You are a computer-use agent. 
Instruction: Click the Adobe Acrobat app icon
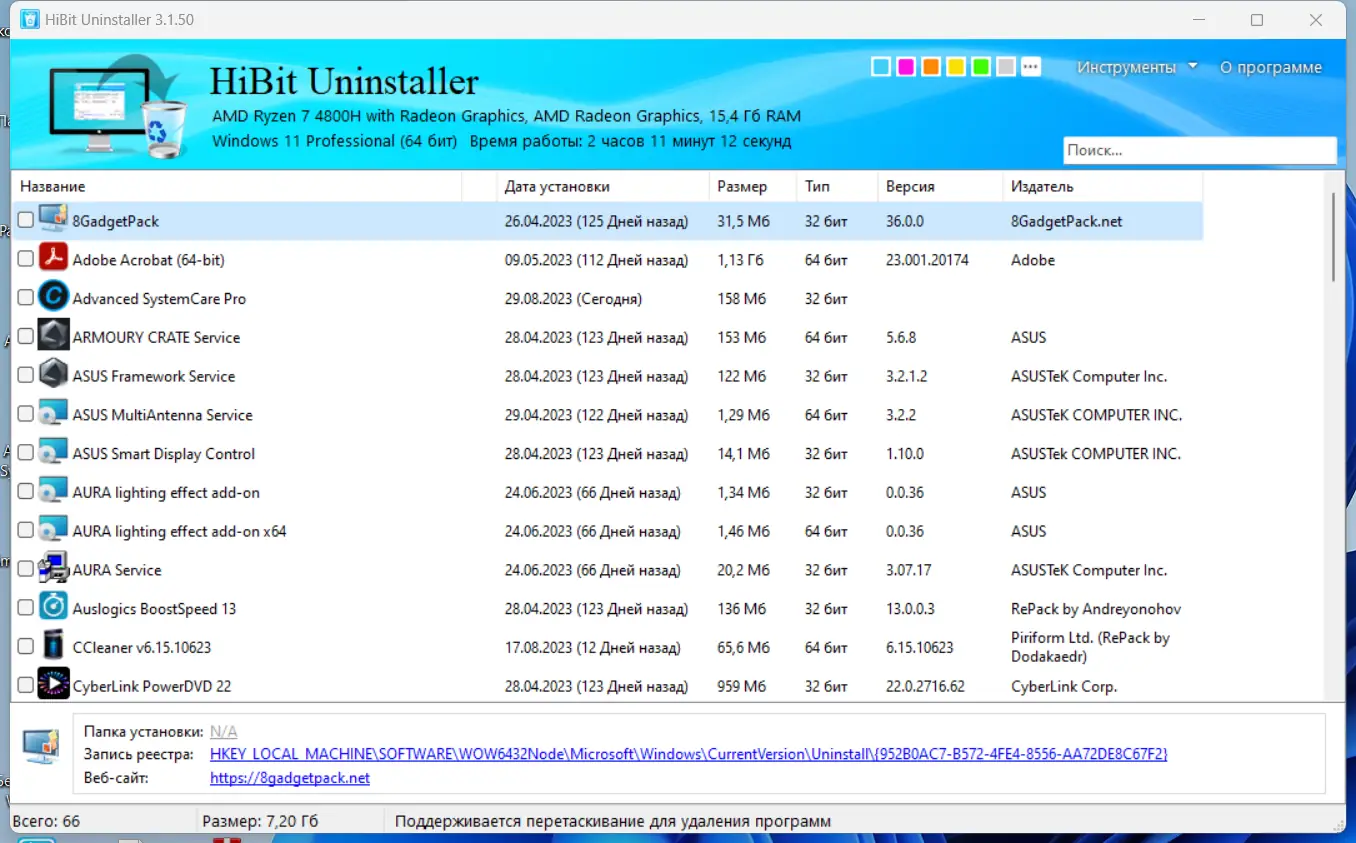click(x=52, y=257)
